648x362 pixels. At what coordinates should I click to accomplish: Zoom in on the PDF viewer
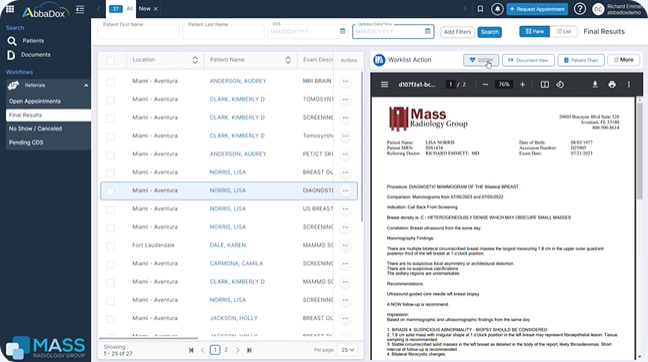click(522, 84)
